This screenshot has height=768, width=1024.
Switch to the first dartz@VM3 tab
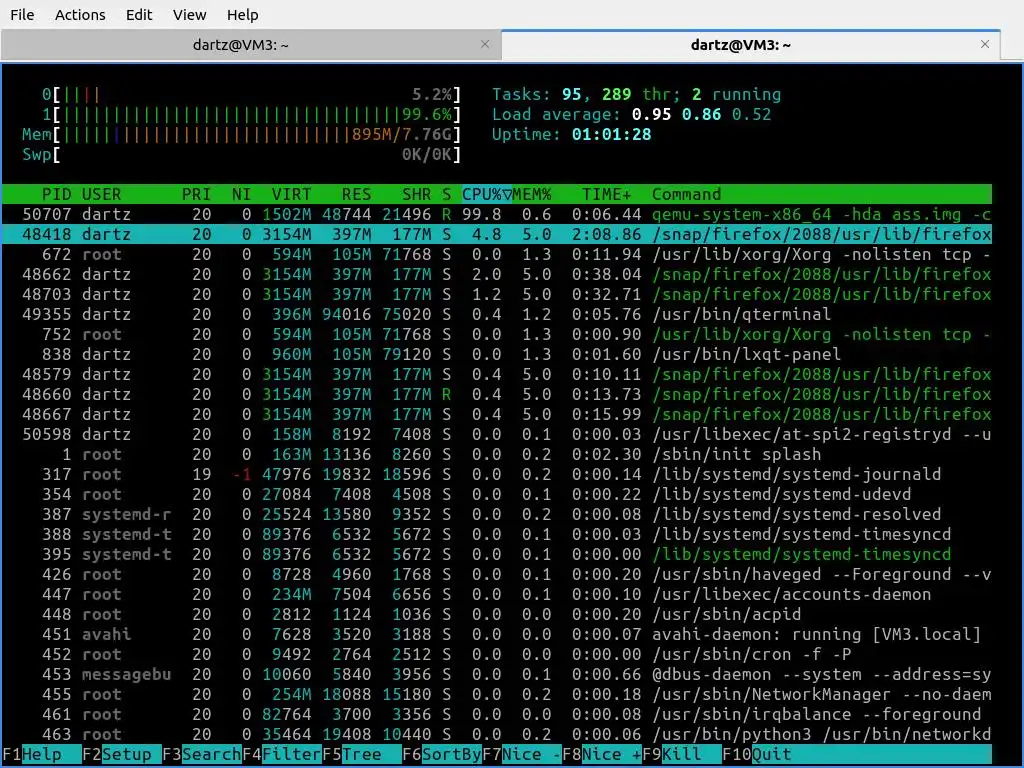coord(240,44)
